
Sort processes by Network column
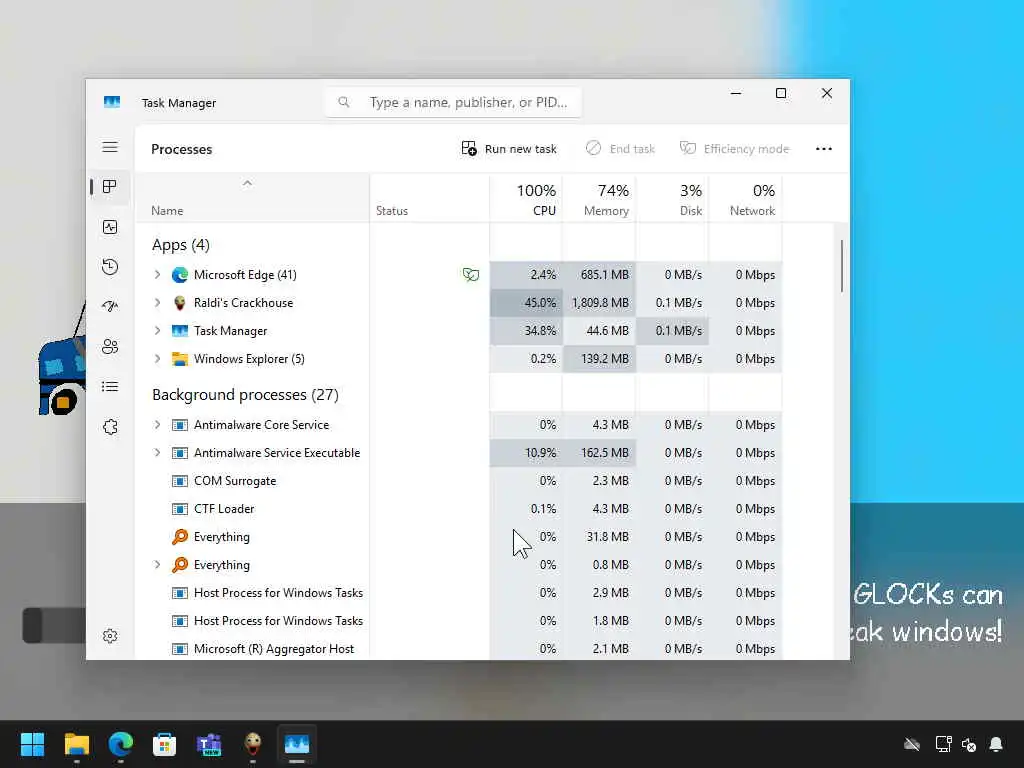(x=746, y=199)
